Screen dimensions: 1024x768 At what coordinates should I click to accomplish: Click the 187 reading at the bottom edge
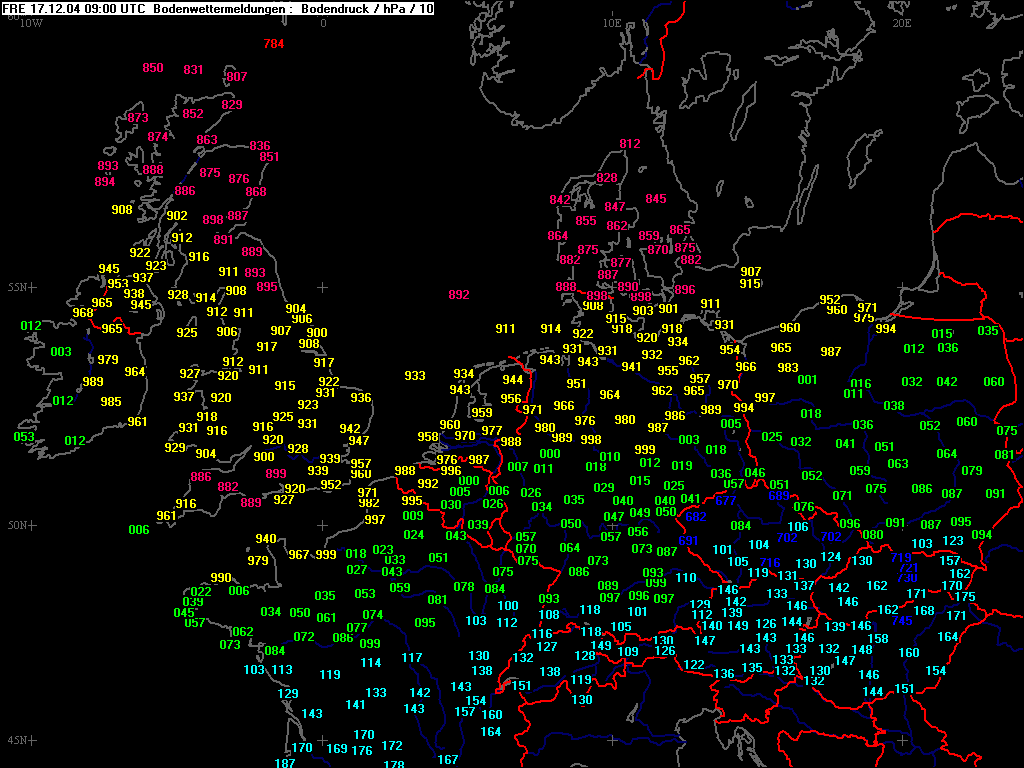pos(285,763)
